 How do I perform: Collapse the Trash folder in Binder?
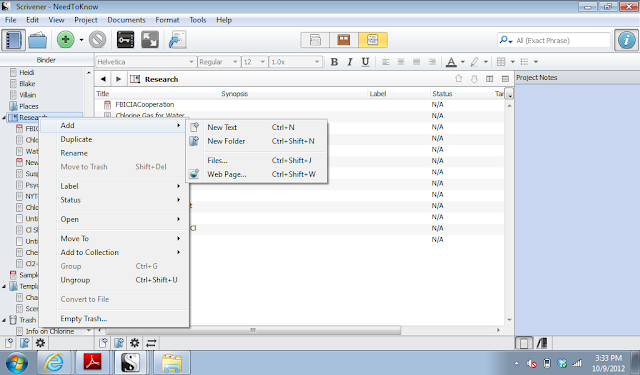[4, 320]
